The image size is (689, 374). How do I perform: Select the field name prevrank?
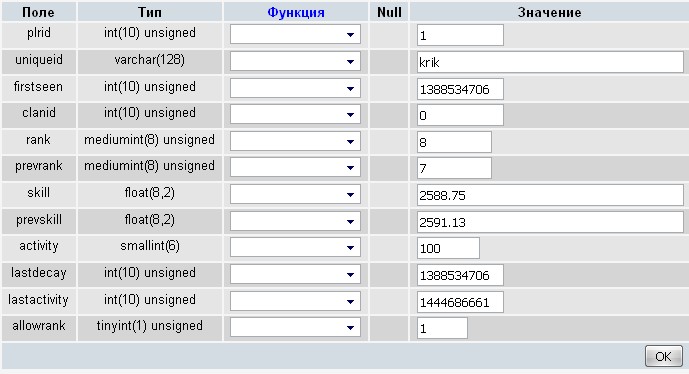coord(39,166)
